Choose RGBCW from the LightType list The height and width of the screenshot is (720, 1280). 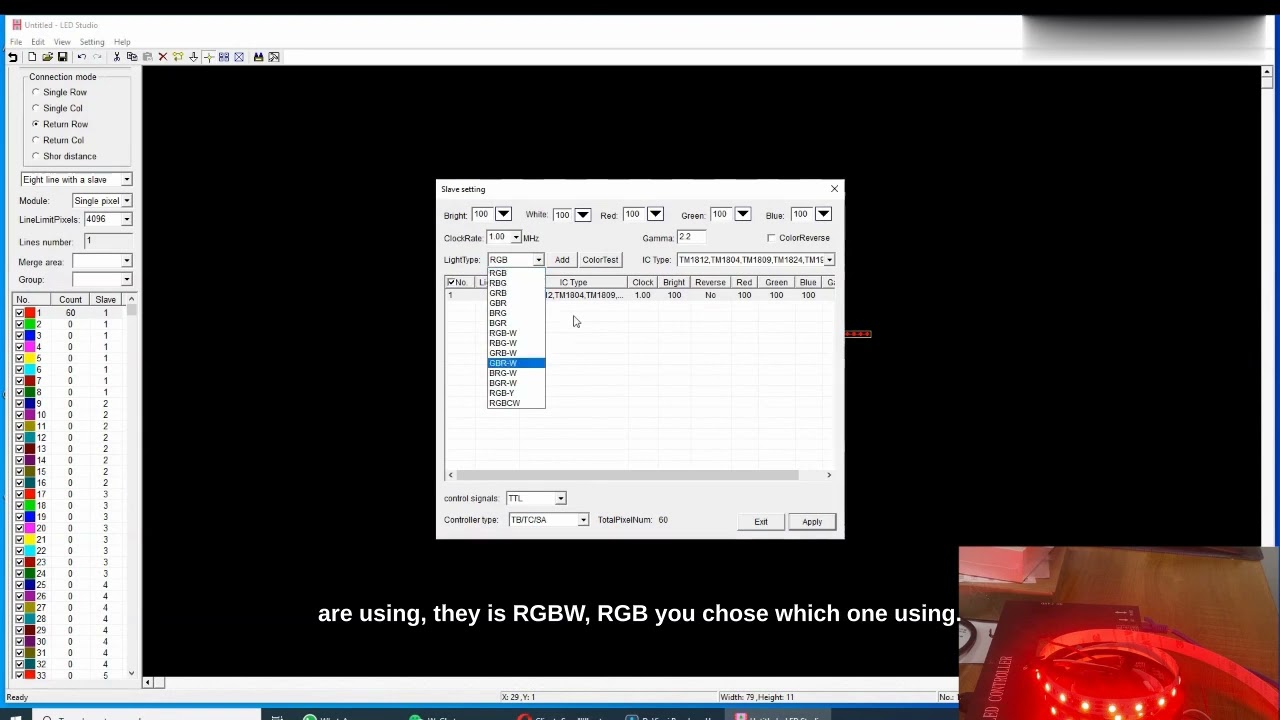tap(516, 403)
